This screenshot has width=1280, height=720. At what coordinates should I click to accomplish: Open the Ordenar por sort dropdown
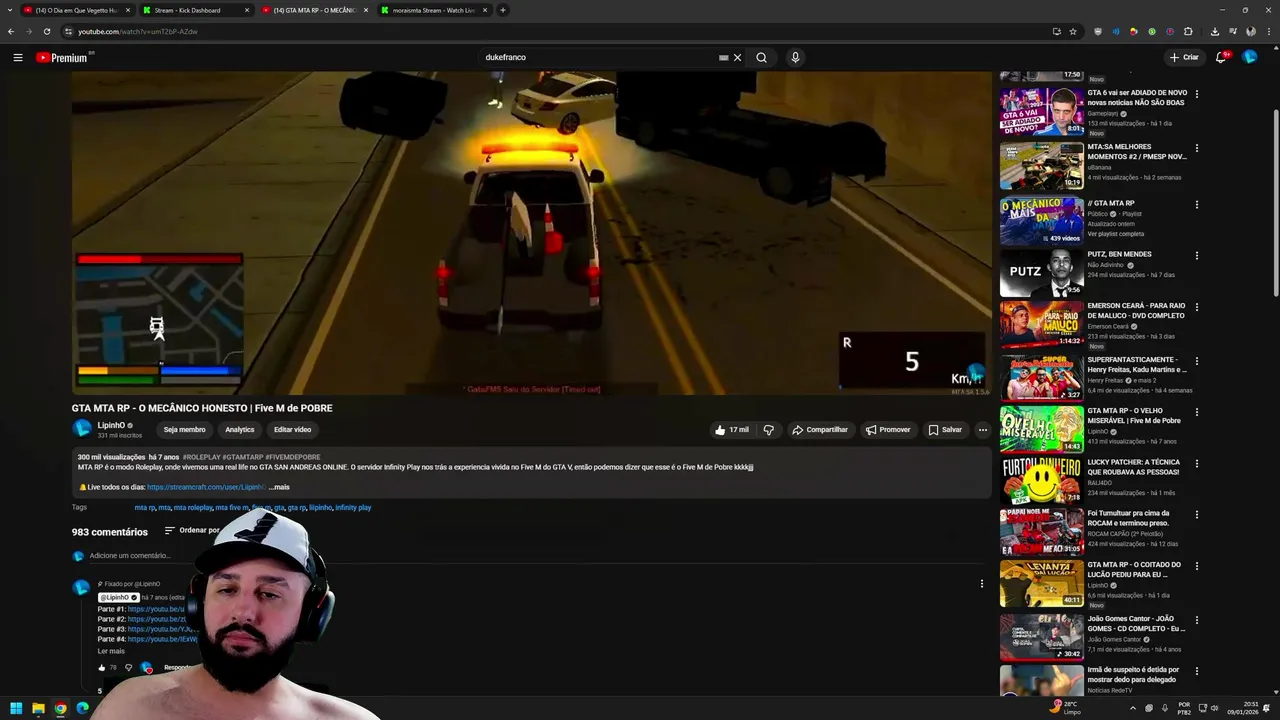point(193,531)
